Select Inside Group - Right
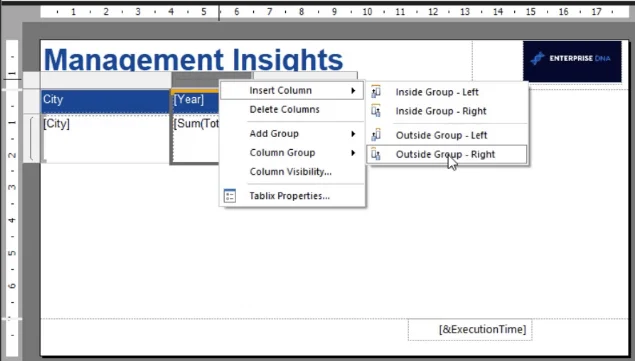Screen dimensions: 635x361 (447, 111)
